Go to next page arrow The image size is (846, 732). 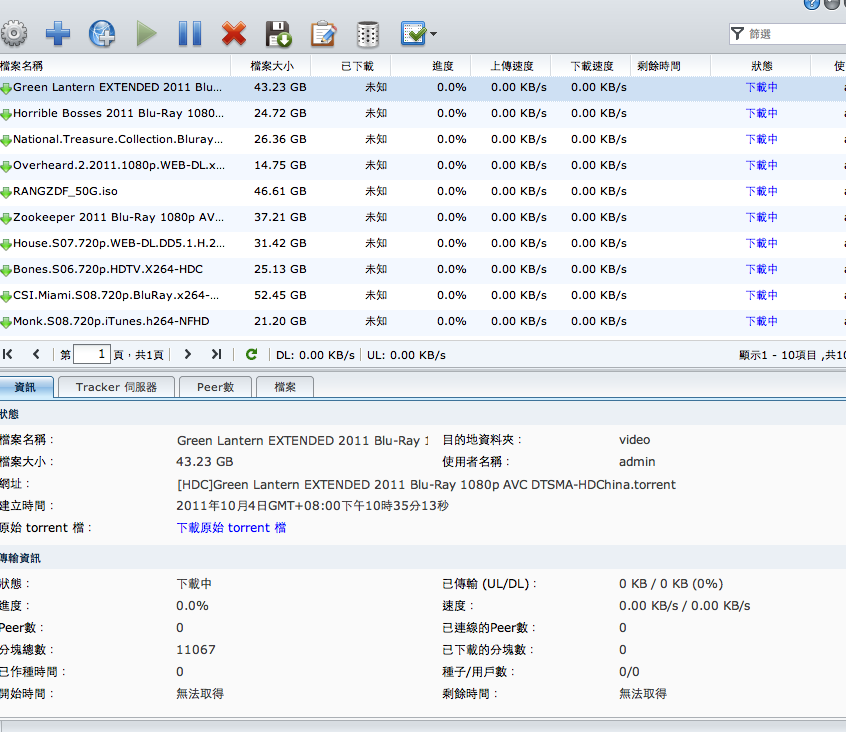point(187,354)
